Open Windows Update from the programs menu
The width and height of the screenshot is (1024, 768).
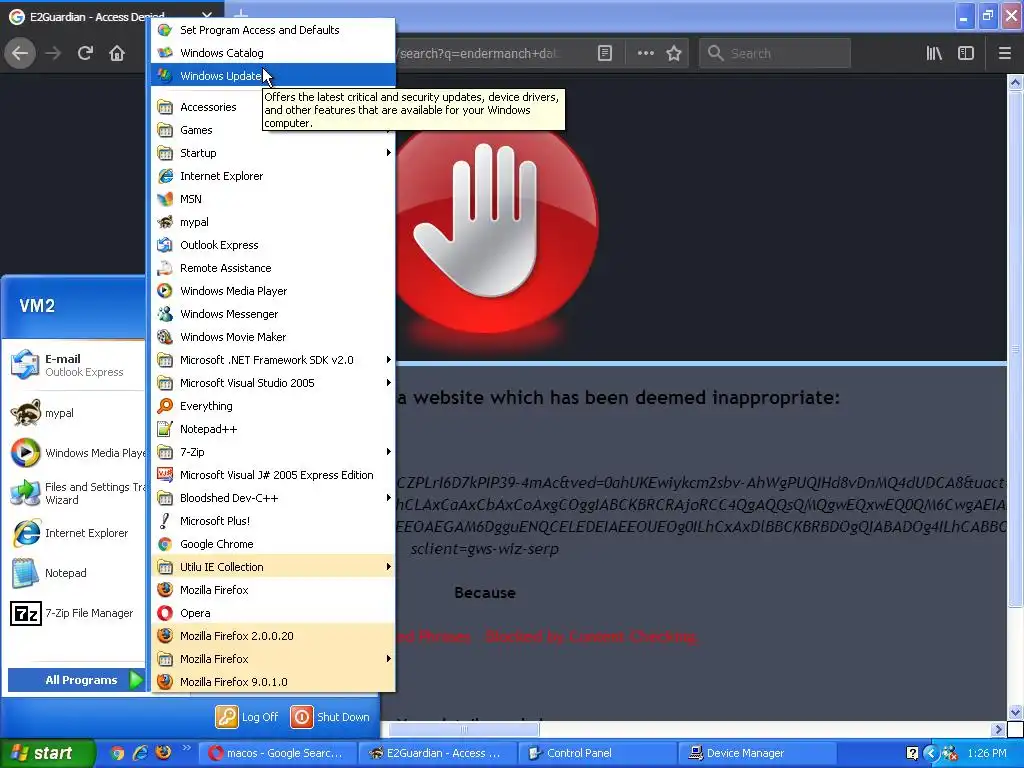click(273, 76)
